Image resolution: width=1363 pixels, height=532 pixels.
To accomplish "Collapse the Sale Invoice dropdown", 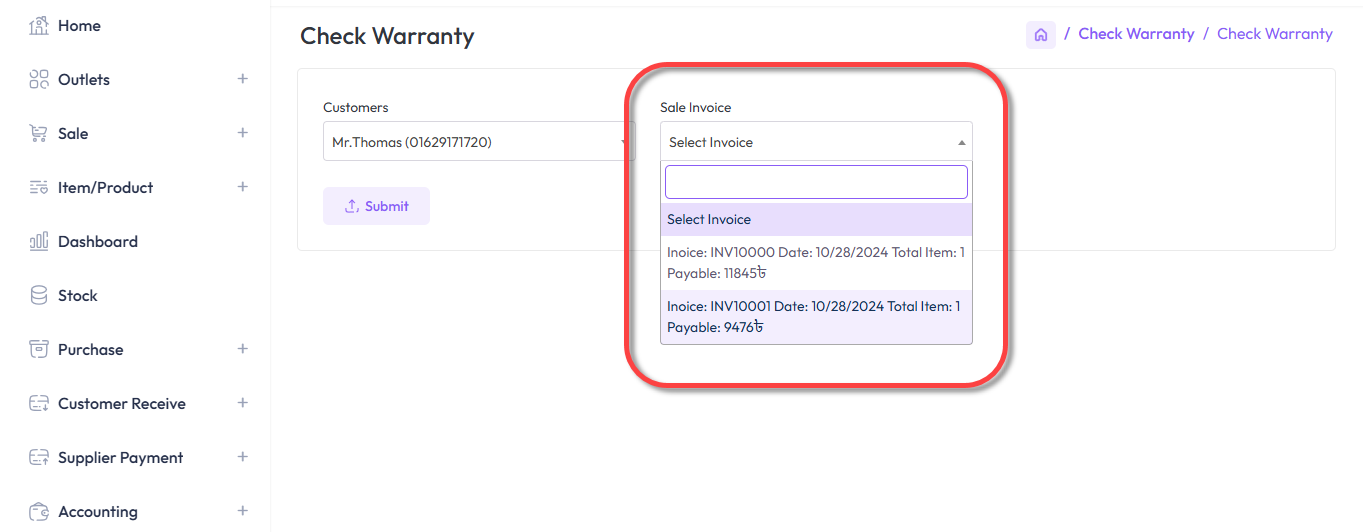I will point(815,142).
